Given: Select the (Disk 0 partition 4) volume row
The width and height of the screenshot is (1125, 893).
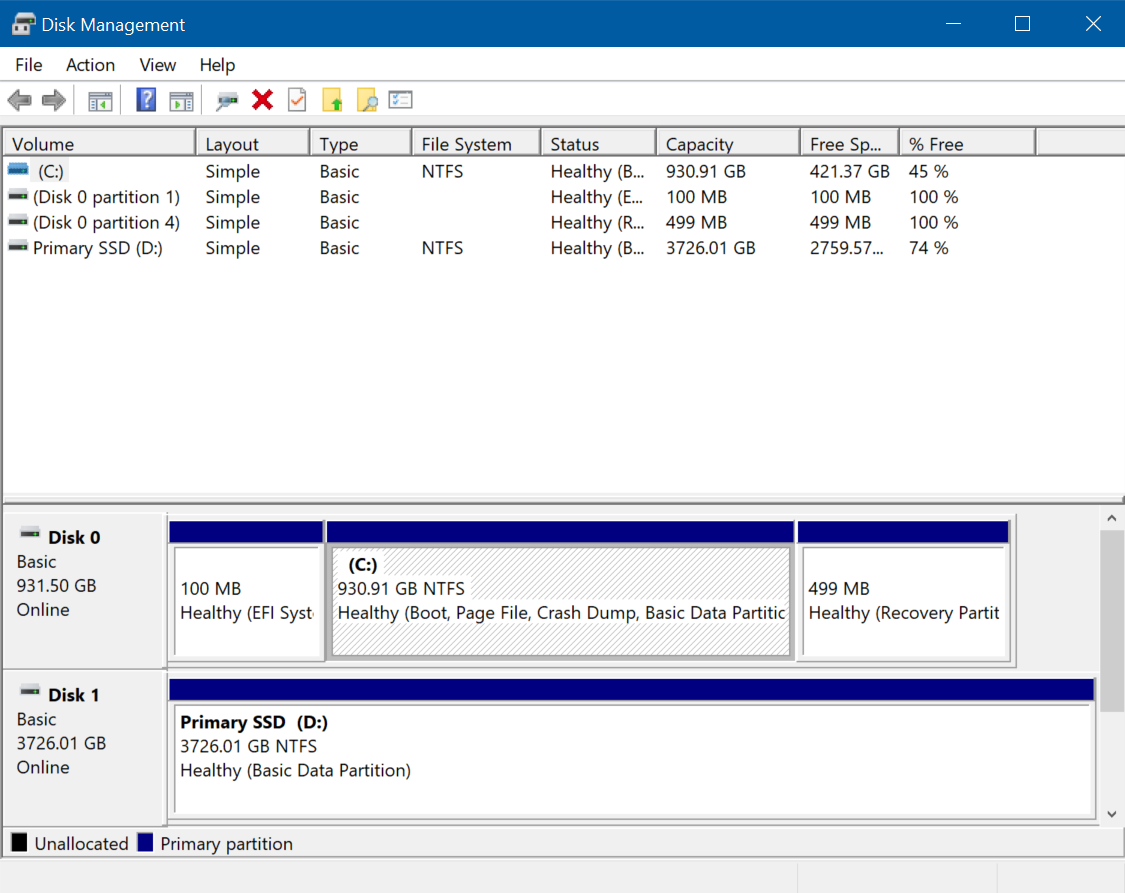Looking at the screenshot, I should 520,222.
